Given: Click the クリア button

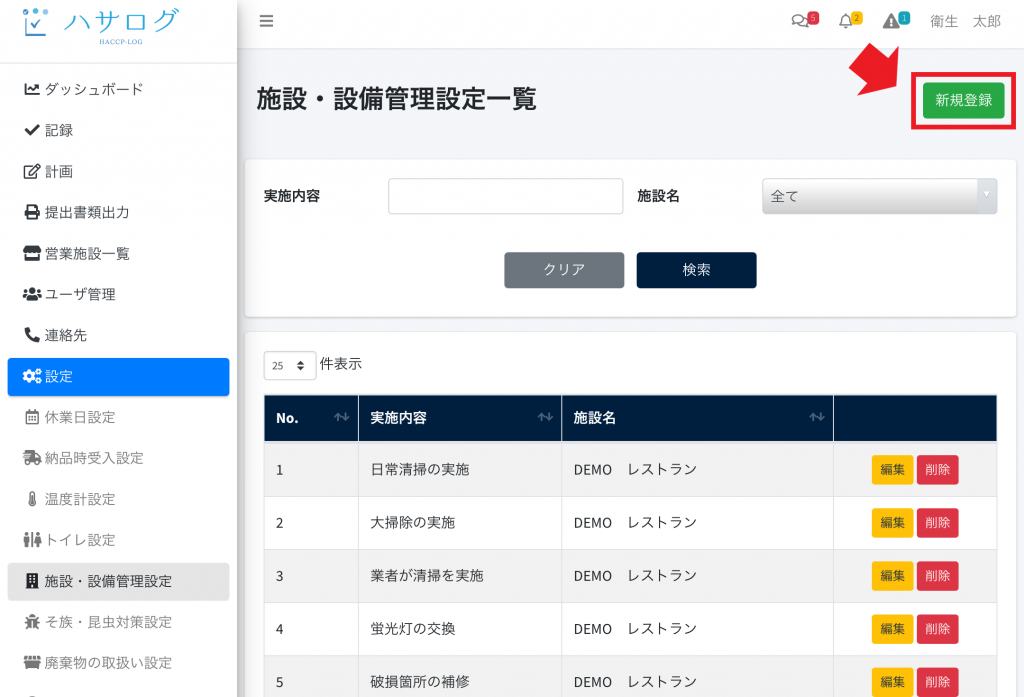Looking at the screenshot, I should 564,270.
